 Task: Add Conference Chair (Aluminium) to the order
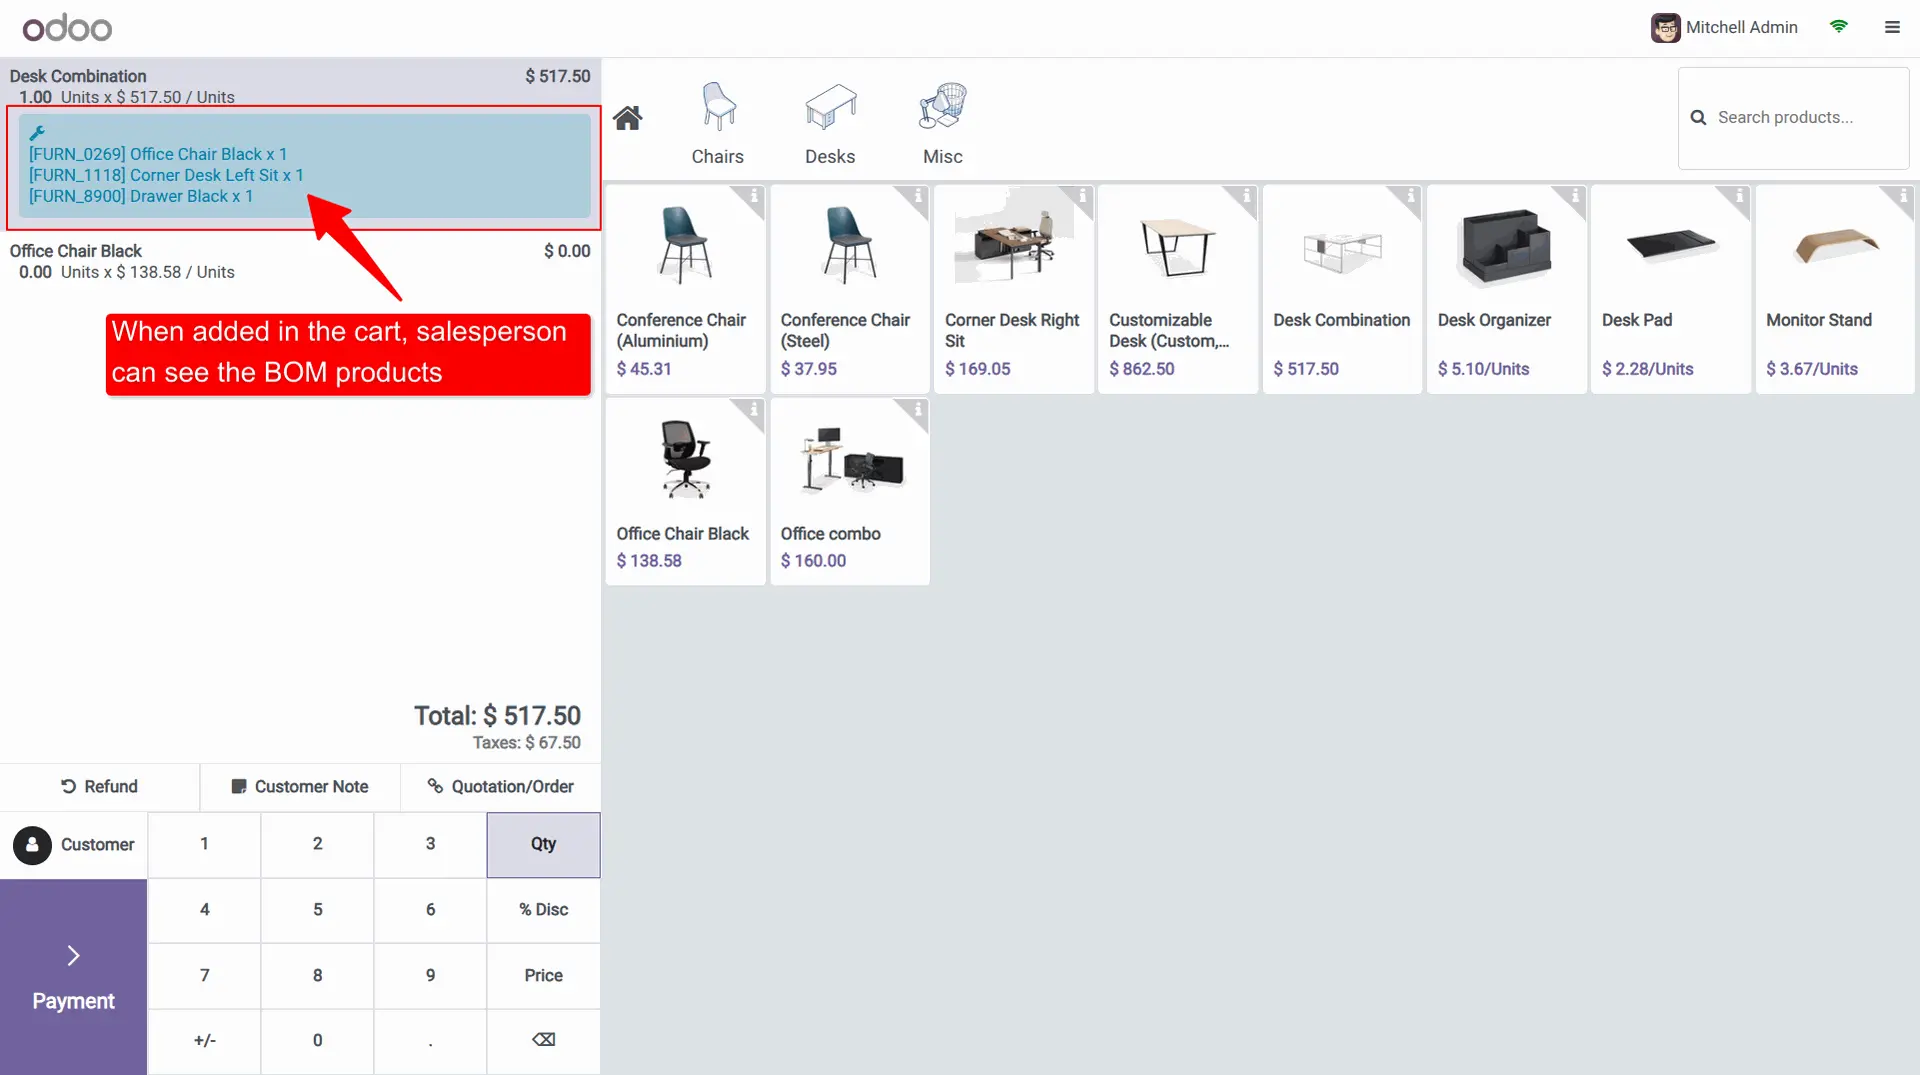click(685, 288)
